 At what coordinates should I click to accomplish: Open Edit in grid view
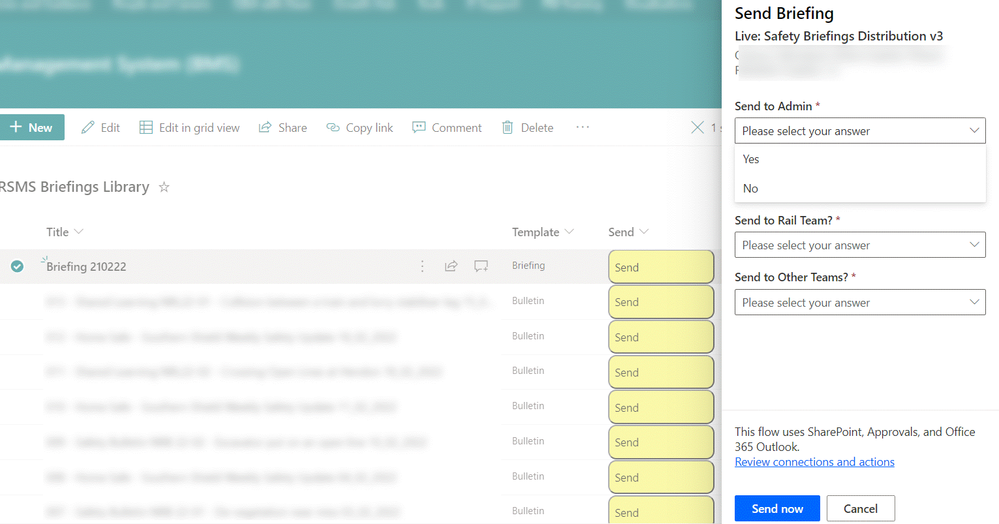click(x=190, y=127)
